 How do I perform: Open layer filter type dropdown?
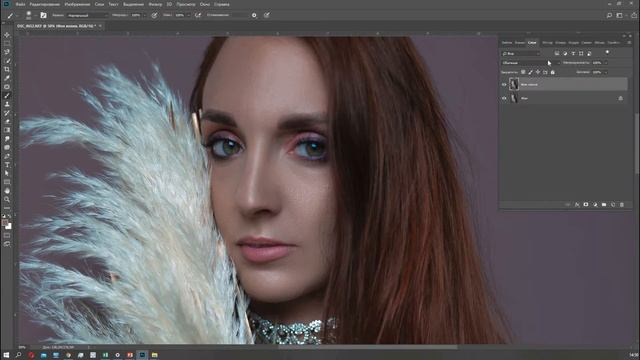tap(521, 53)
